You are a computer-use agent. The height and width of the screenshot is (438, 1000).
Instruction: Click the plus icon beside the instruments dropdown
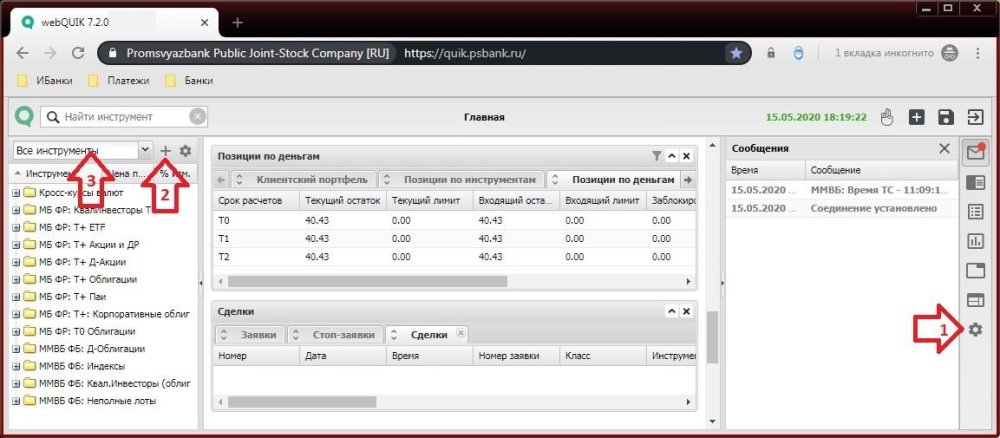pos(166,150)
